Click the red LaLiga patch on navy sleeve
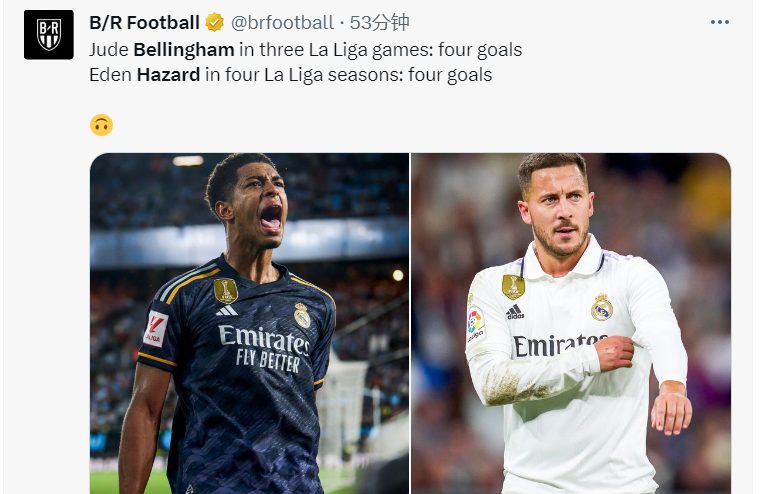The image size is (762, 494). pyautogui.click(x=156, y=329)
